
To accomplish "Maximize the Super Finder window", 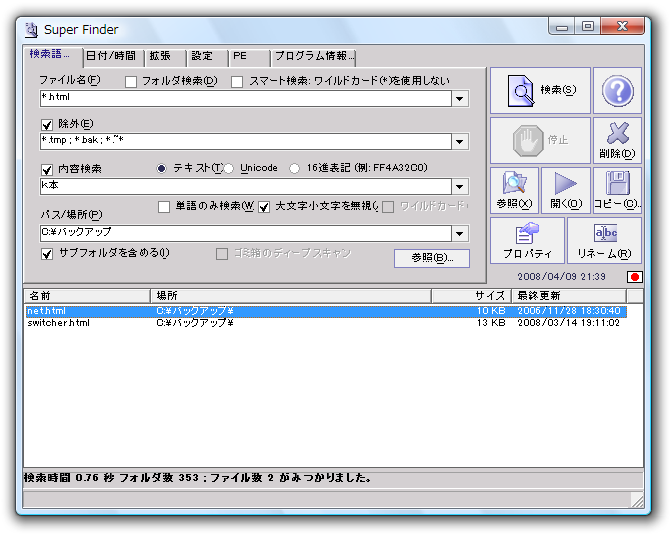I will (588, 27).
